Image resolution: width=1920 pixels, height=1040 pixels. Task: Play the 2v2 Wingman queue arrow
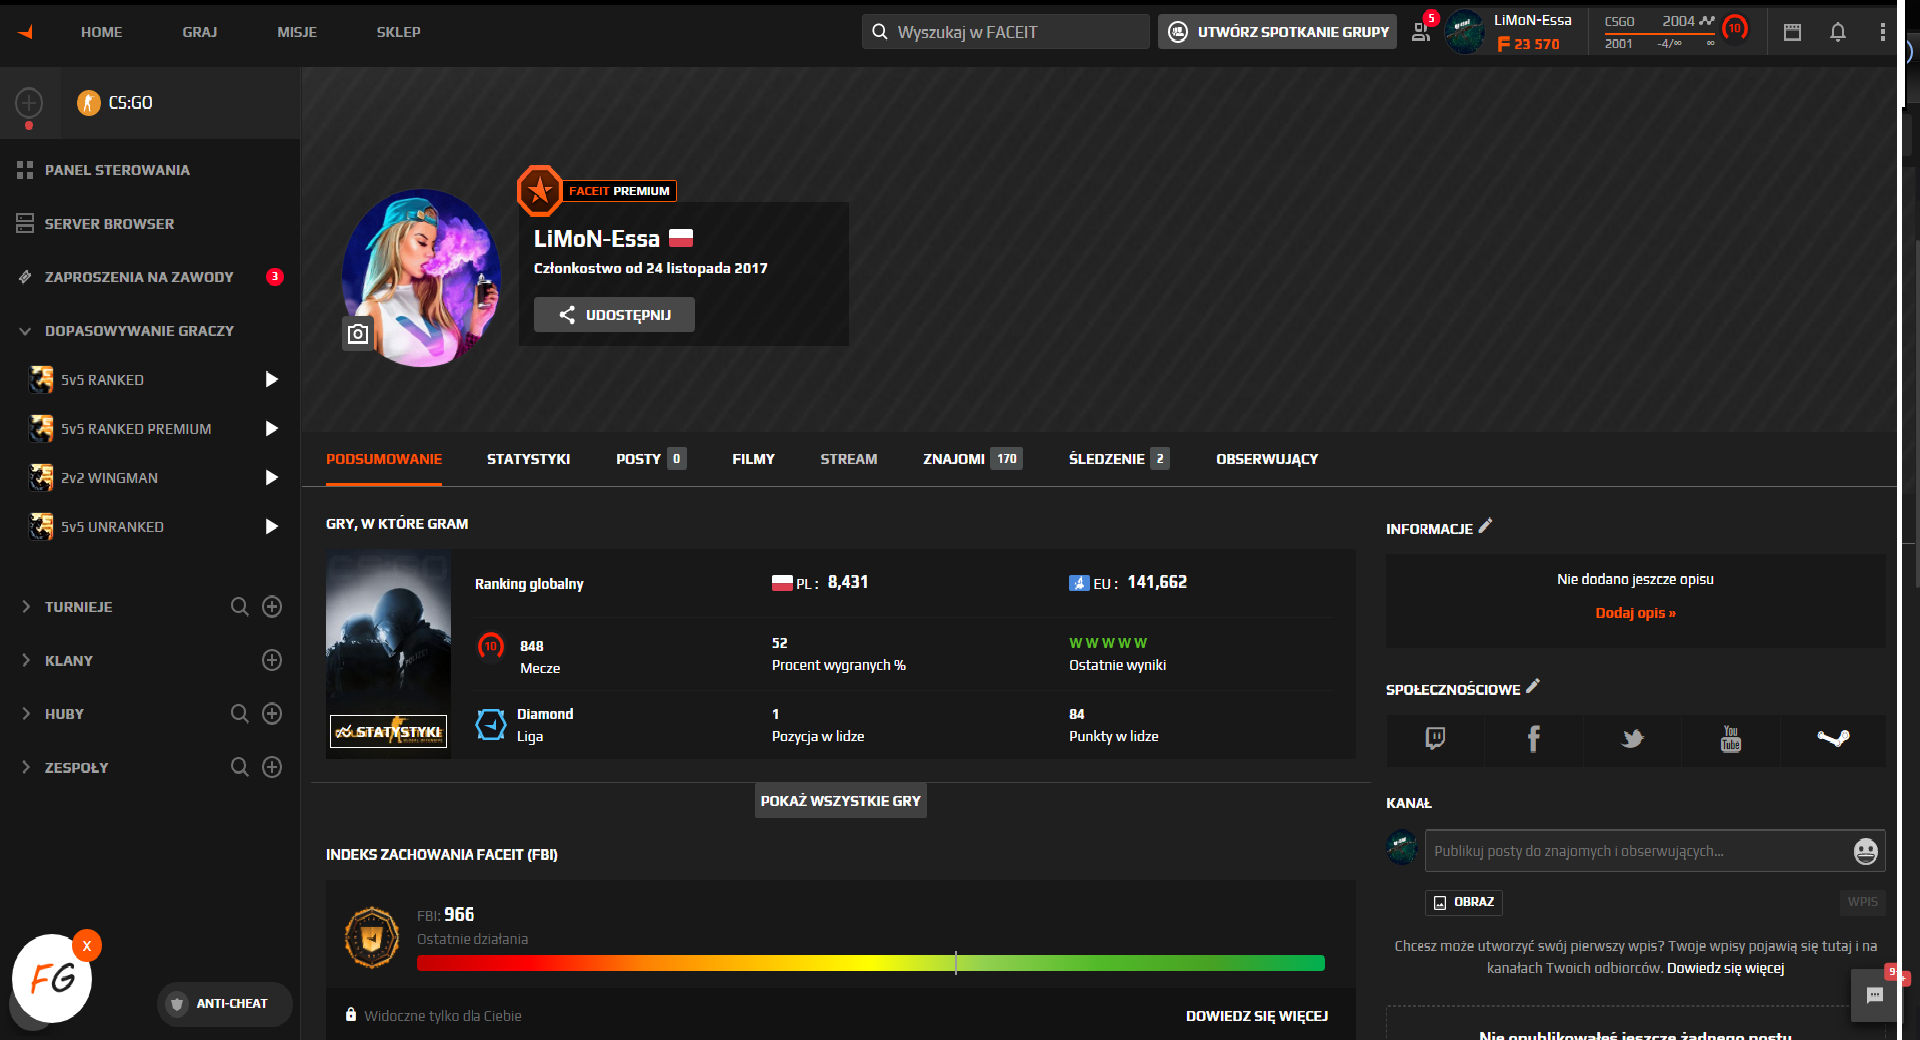point(271,478)
